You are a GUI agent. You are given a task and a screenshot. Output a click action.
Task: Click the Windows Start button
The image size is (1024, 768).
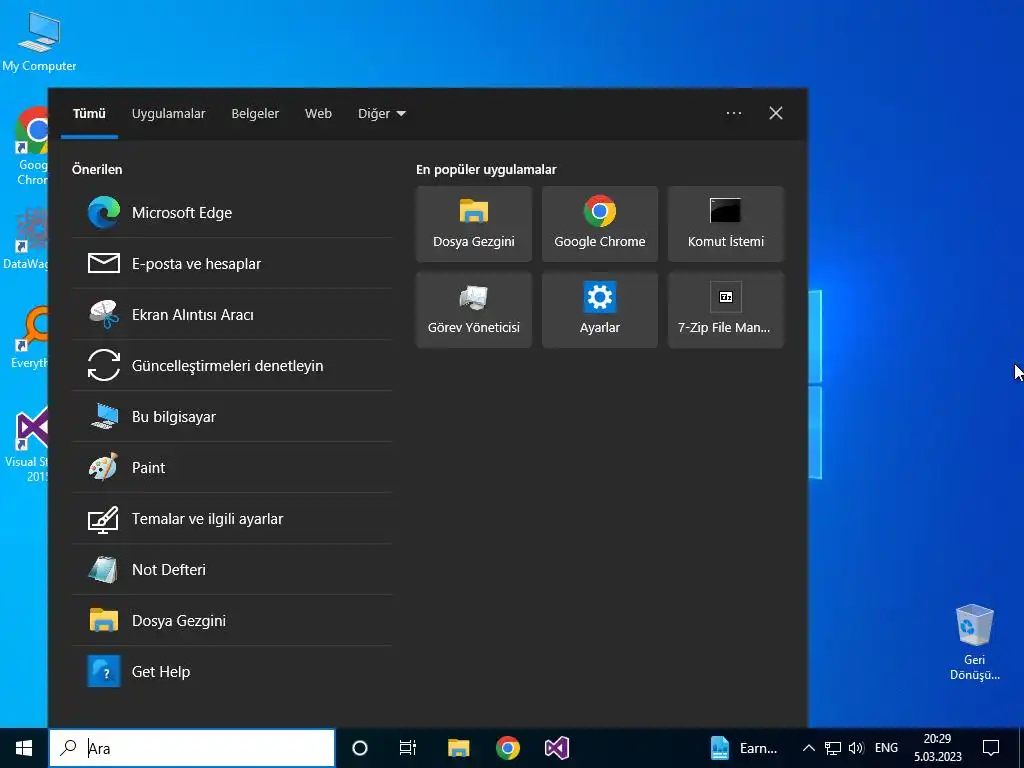pos(24,748)
